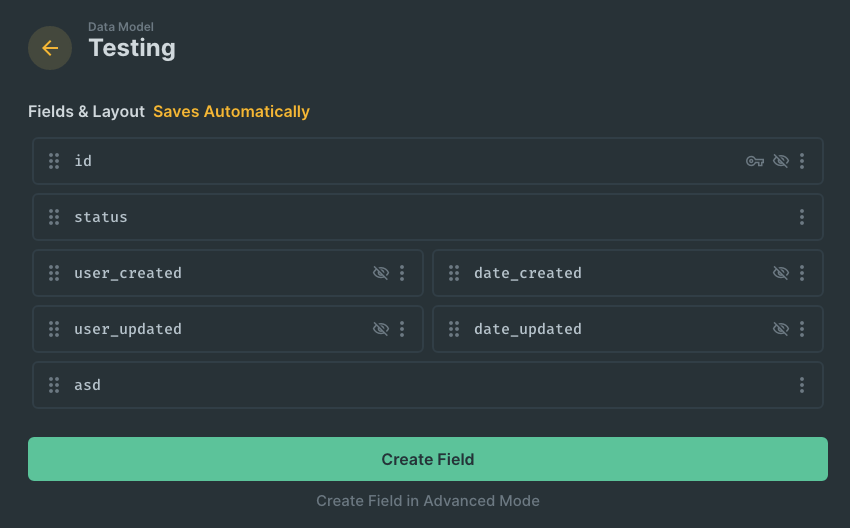
Task: Click the Testing collection title
Action: [x=132, y=48]
